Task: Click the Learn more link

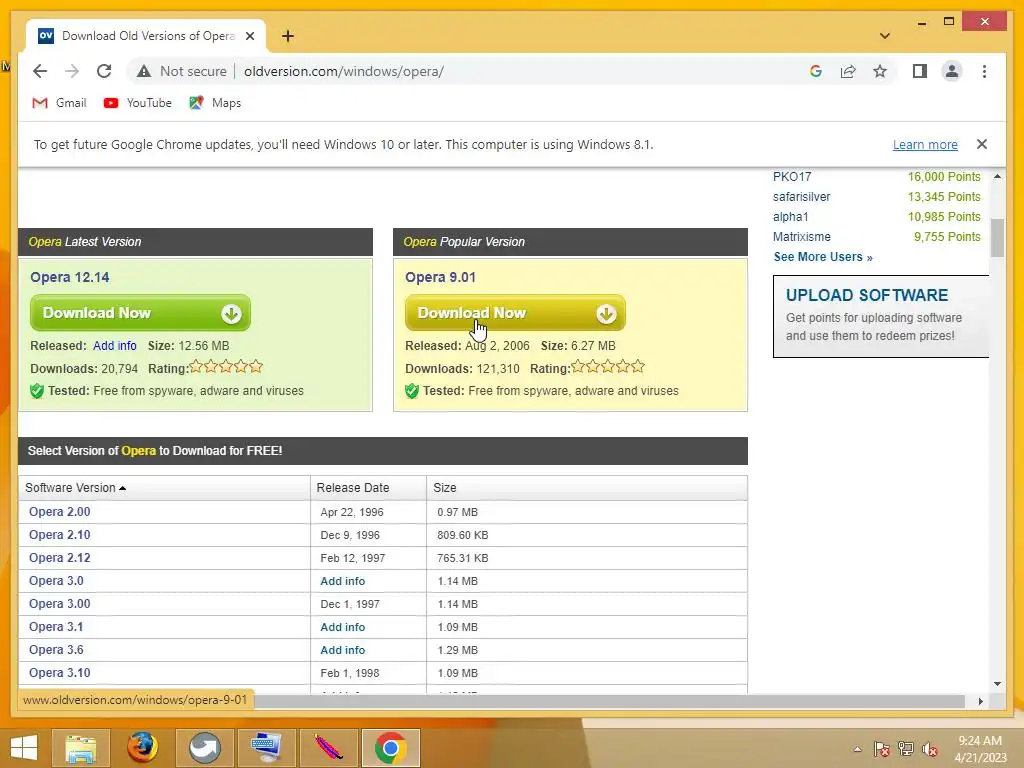Action: 925,144
